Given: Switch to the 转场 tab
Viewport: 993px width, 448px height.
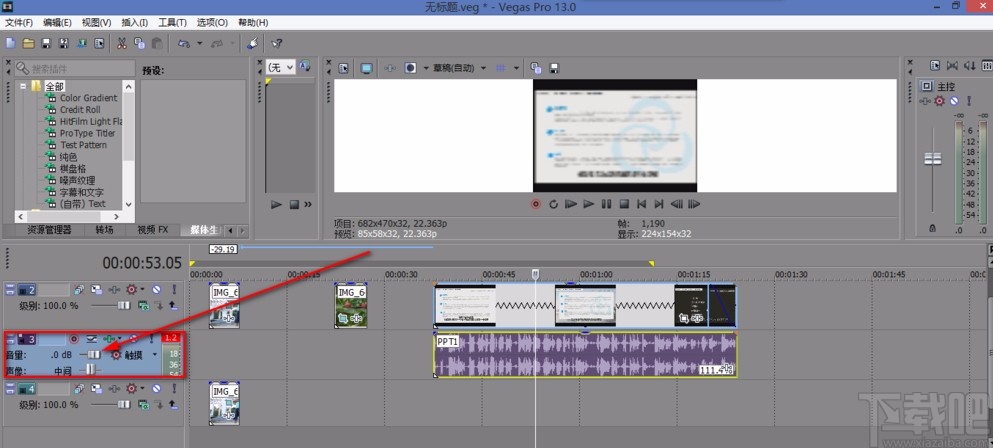Looking at the screenshot, I should tap(105, 230).
